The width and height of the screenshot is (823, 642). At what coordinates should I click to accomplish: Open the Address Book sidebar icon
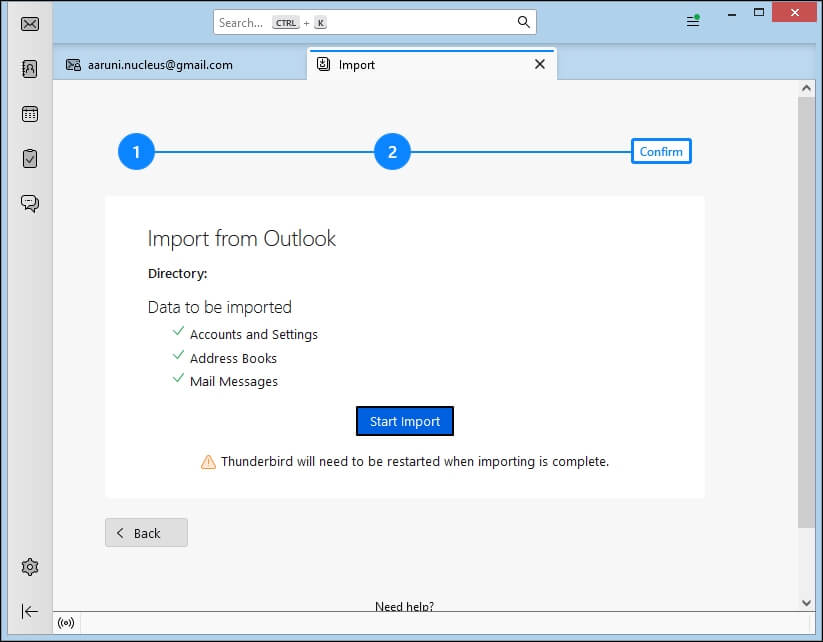[x=30, y=69]
